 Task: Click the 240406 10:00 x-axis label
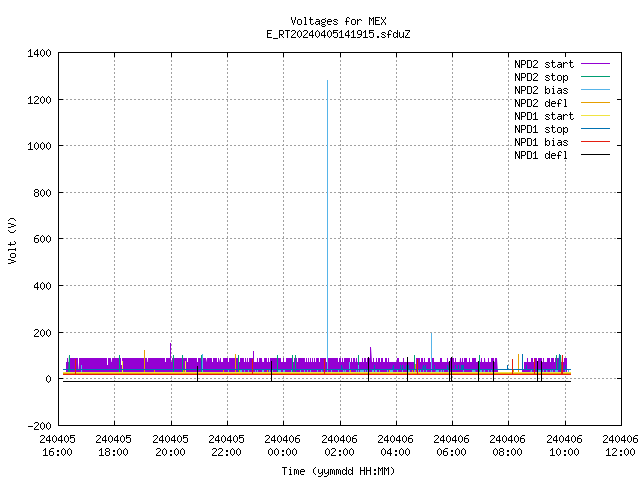pos(564,446)
